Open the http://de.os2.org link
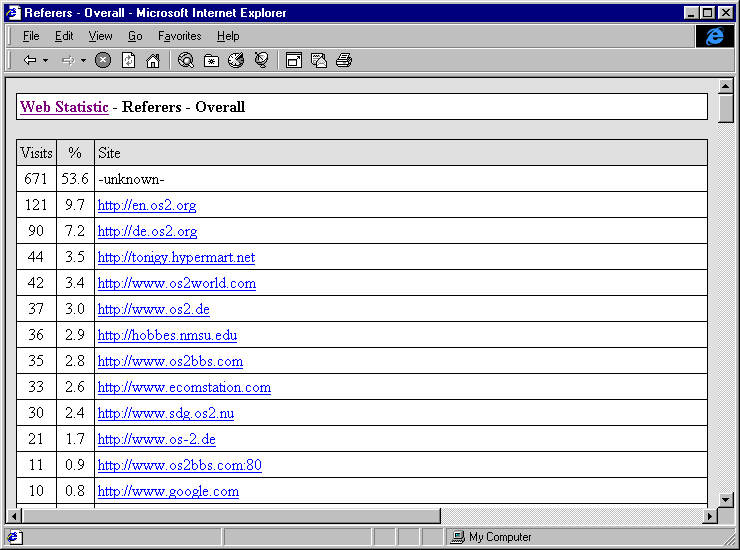Screen dimensions: 740x550 (147, 231)
